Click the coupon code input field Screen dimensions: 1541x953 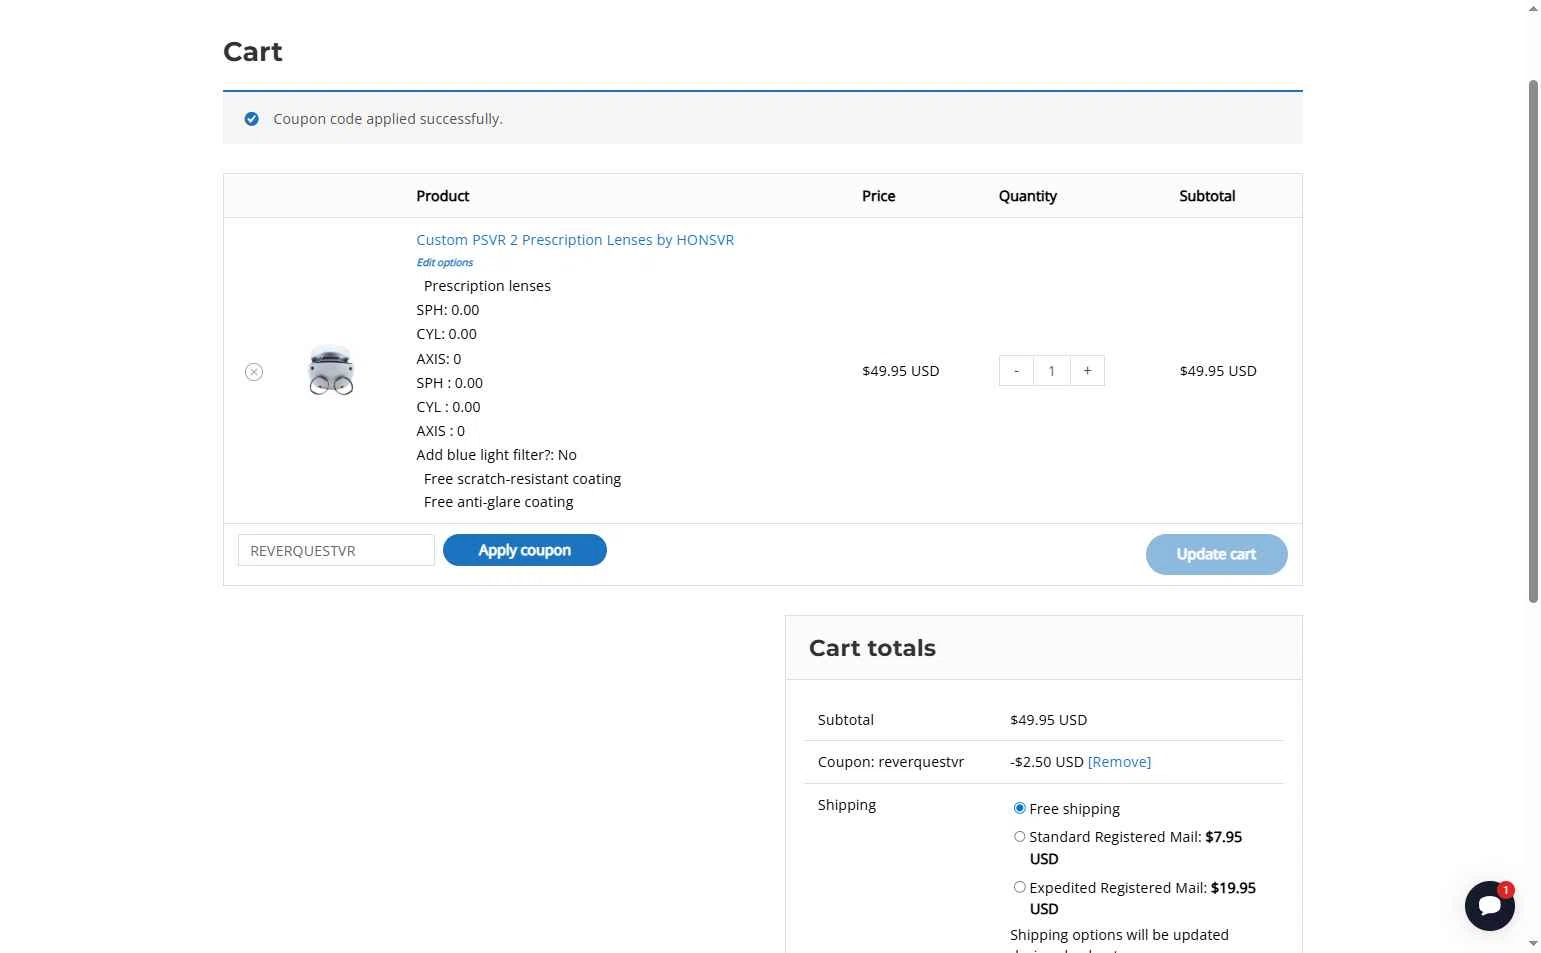click(336, 550)
